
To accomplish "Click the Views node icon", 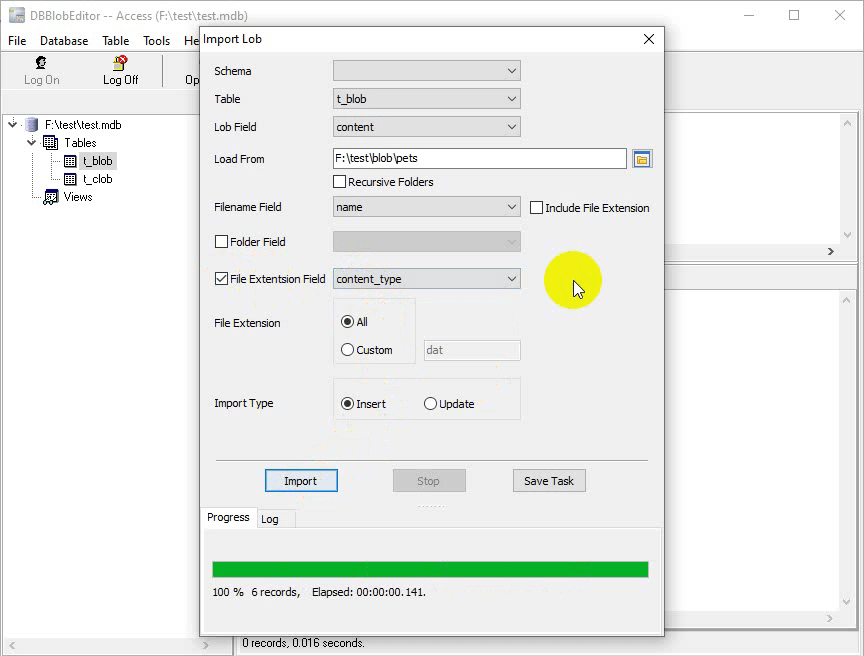I will pyautogui.click(x=51, y=197).
